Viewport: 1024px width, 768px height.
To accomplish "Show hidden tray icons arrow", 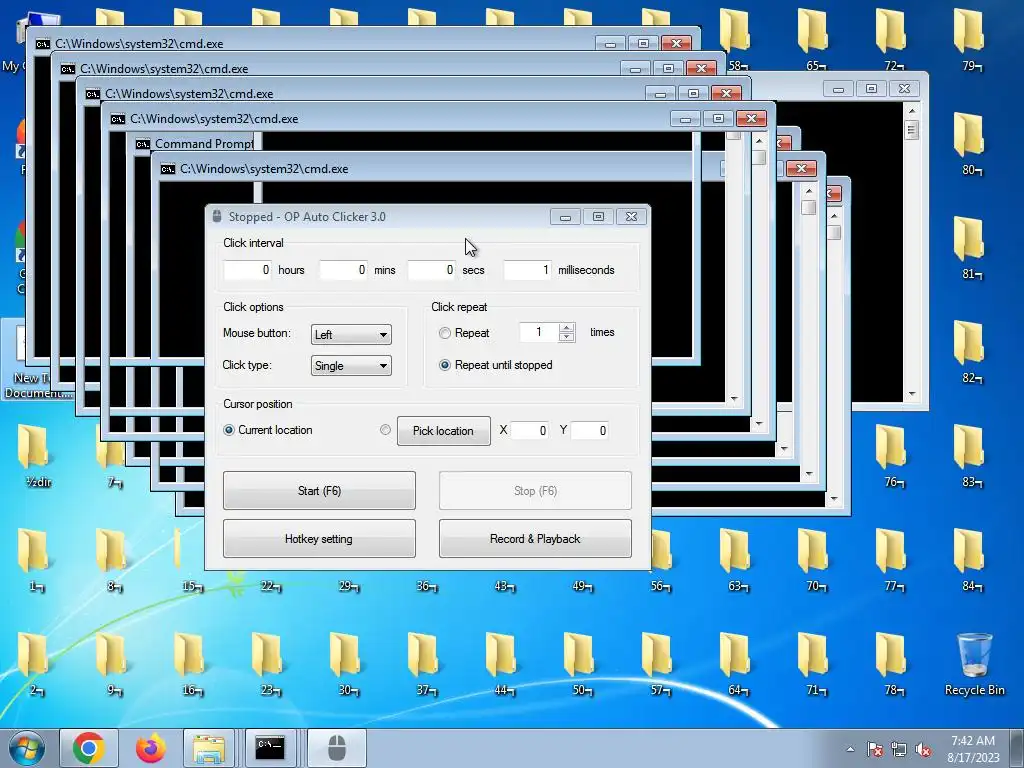I will (850, 749).
